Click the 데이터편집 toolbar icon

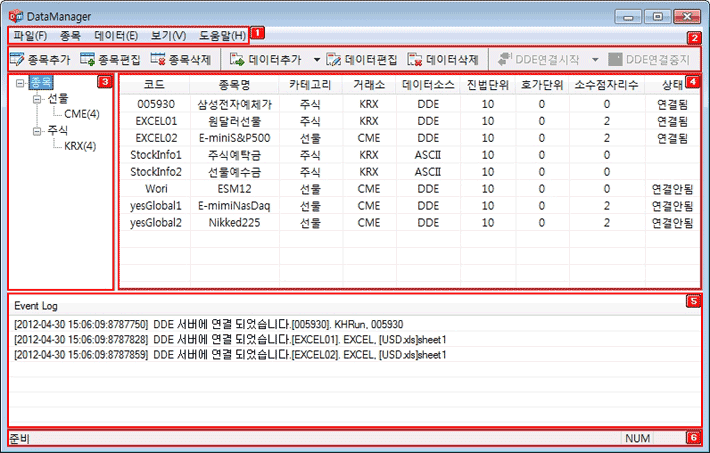click(x=333, y=60)
